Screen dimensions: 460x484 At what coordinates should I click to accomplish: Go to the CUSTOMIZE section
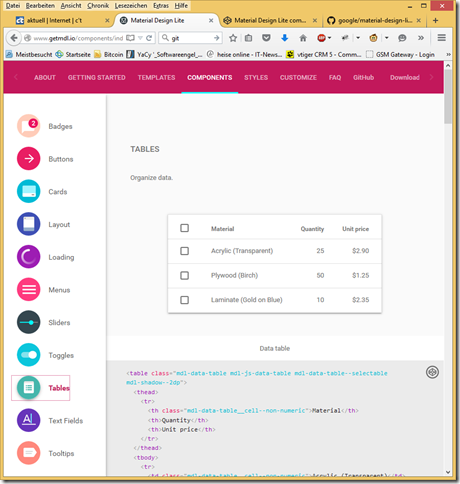[x=298, y=77]
